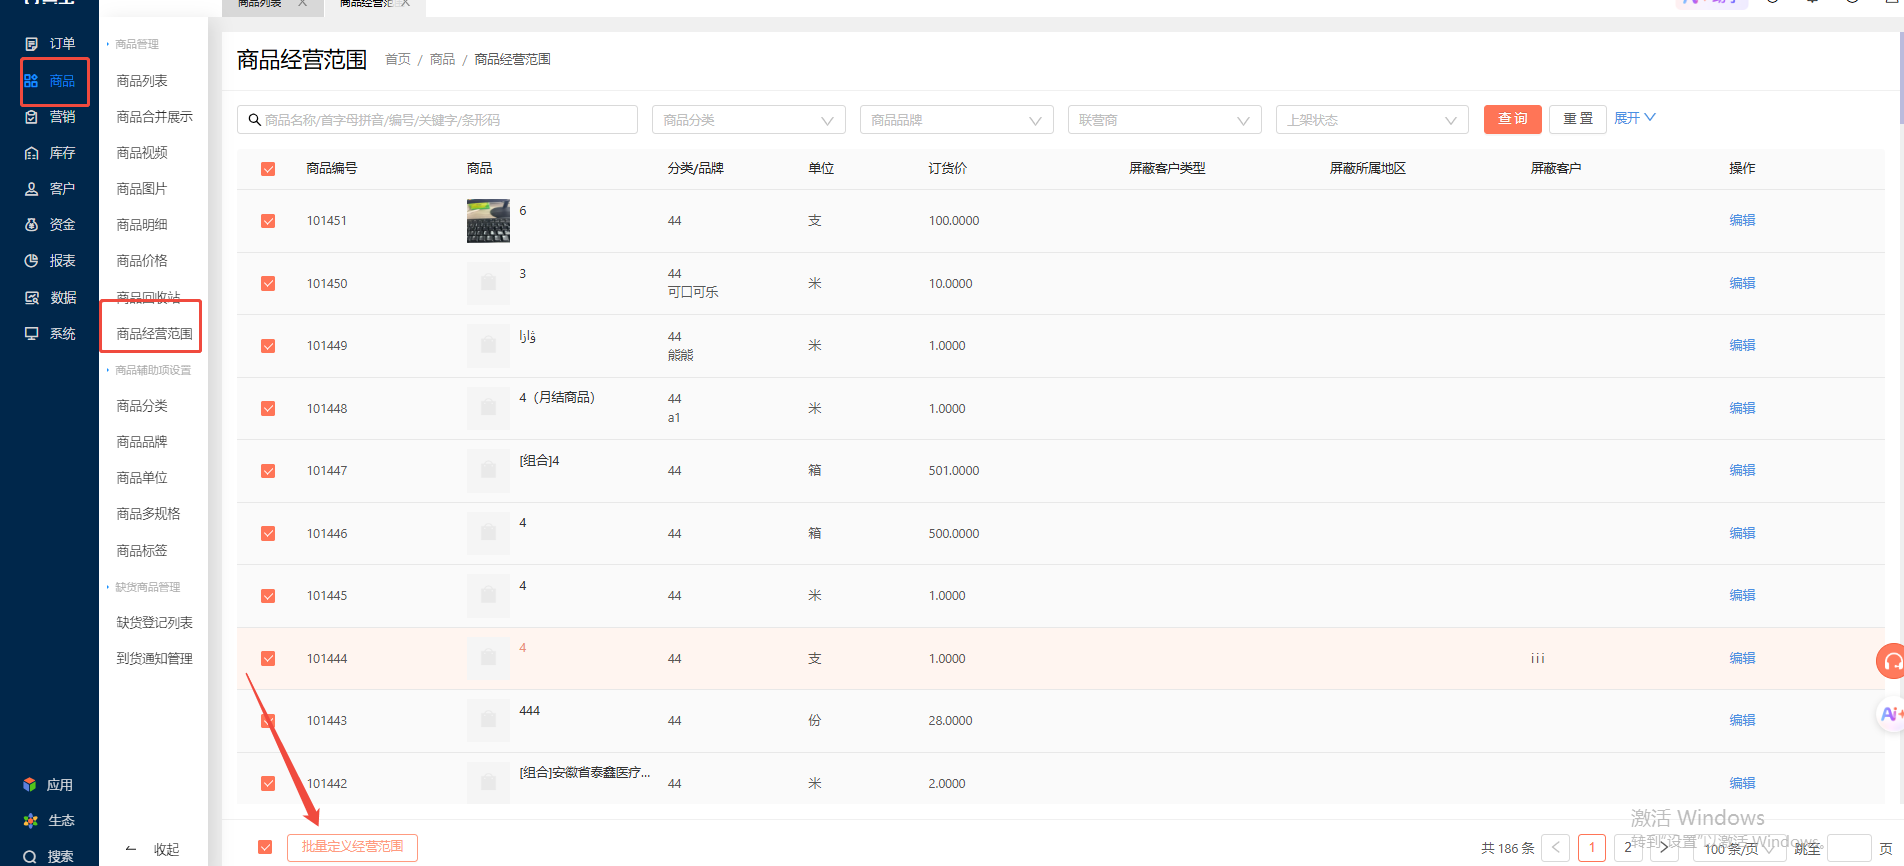Click 首页 in the breadcrumb
The width and height of the screenshot is (1904, 866).
click(398, 60)
